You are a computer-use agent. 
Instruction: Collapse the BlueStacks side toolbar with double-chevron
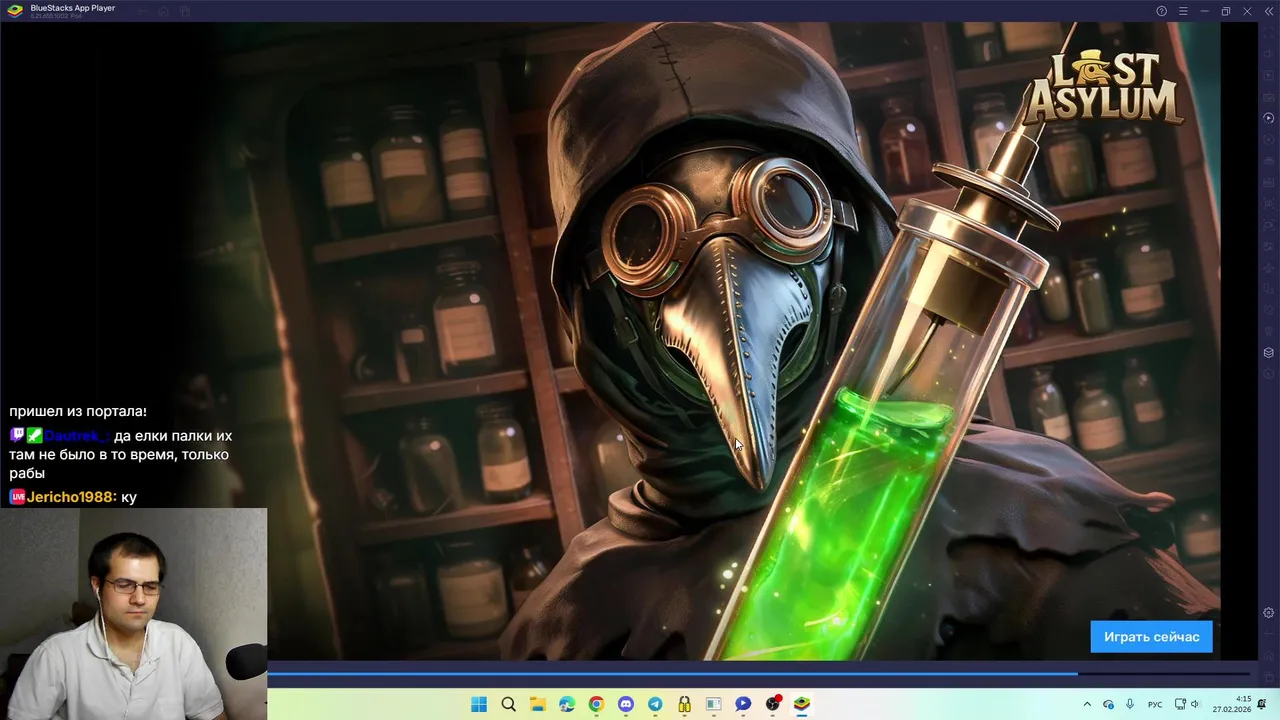point(1269,11)
